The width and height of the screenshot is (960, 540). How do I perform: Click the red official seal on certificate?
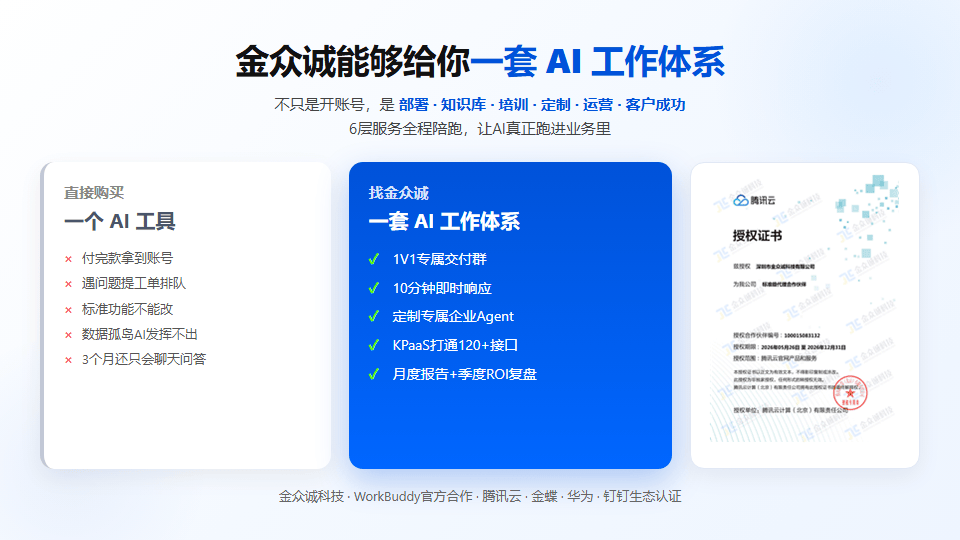(850, 392)
